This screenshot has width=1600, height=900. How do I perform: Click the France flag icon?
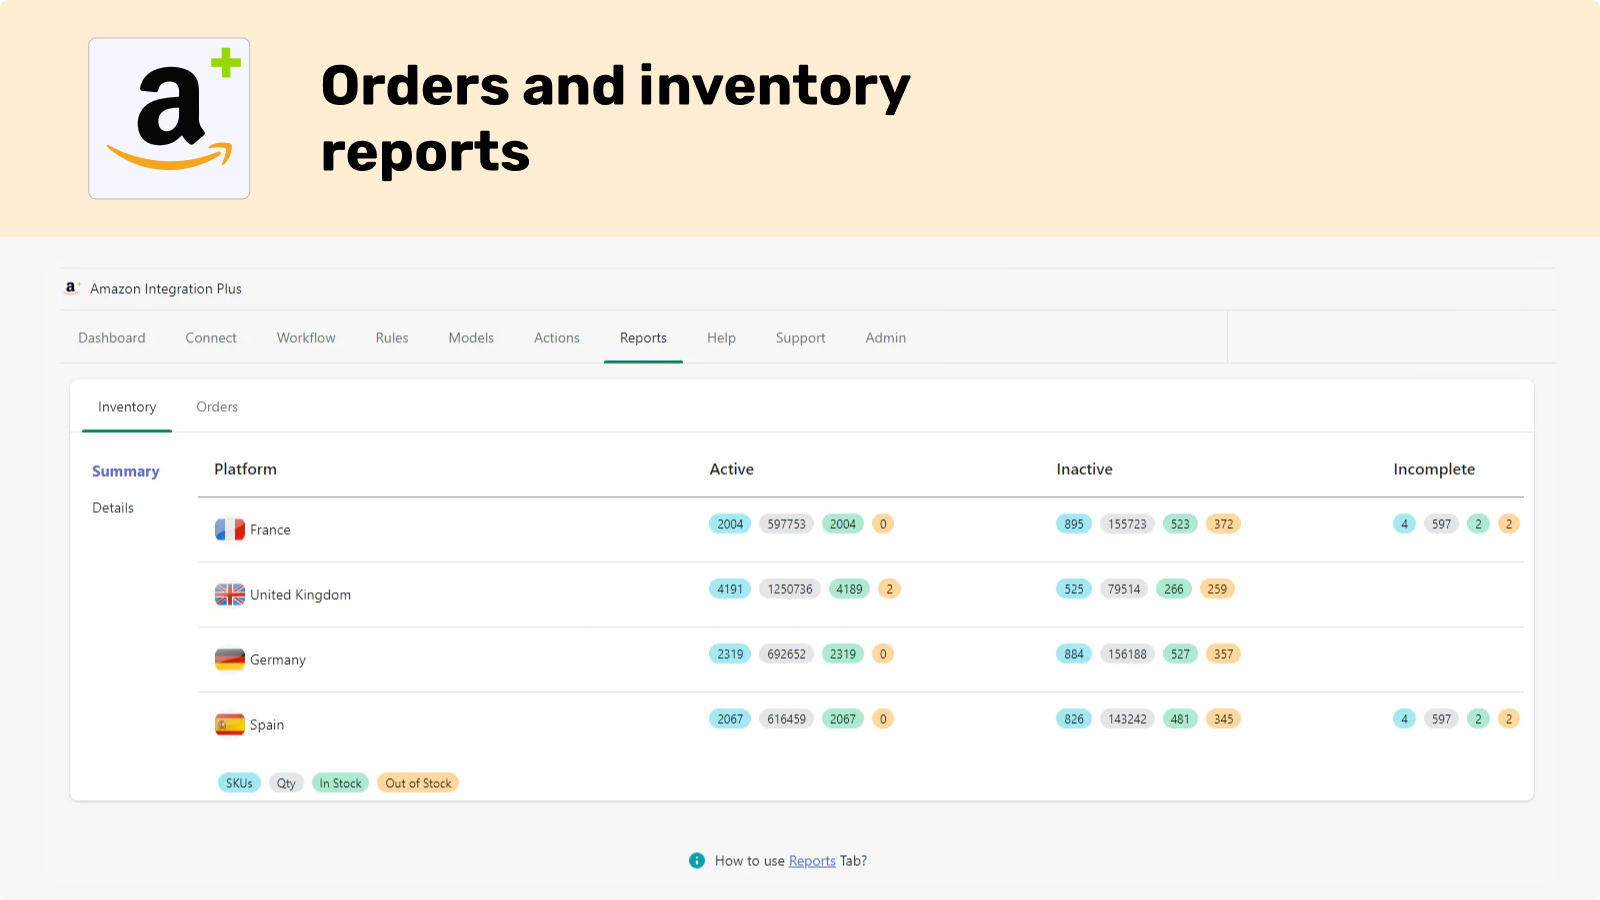click(x=230, y=529)
